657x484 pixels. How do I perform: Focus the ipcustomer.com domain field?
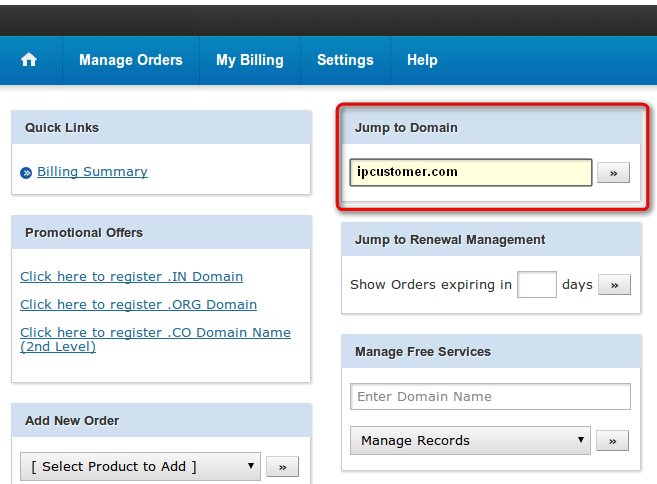(471, 172)
